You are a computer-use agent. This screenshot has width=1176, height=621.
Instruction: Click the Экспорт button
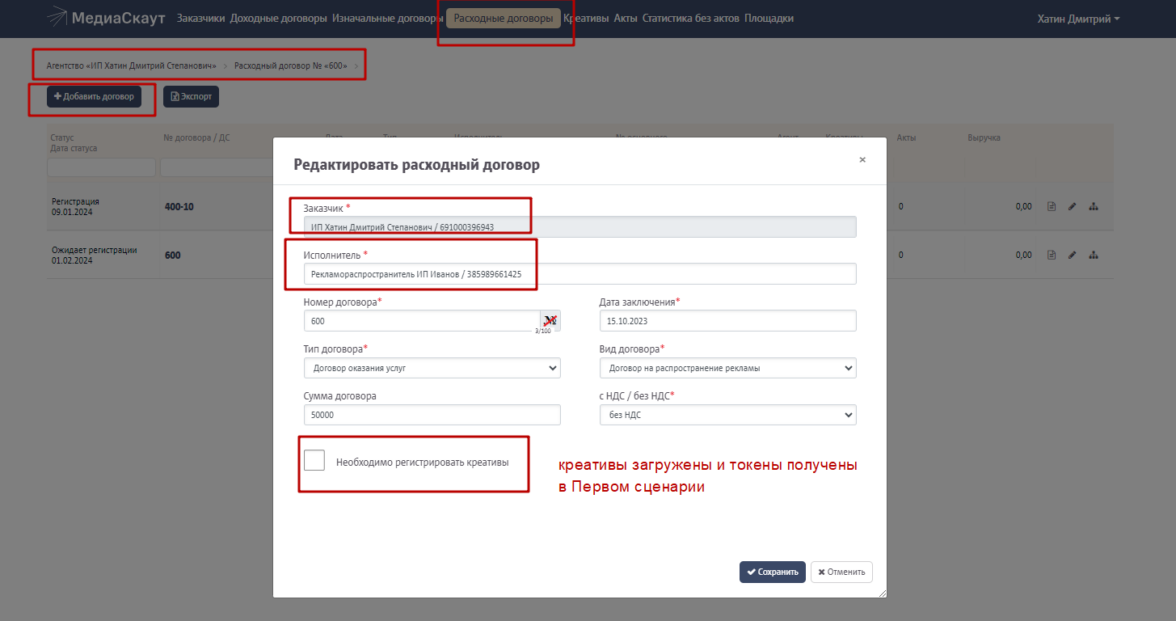click(191, 96)
